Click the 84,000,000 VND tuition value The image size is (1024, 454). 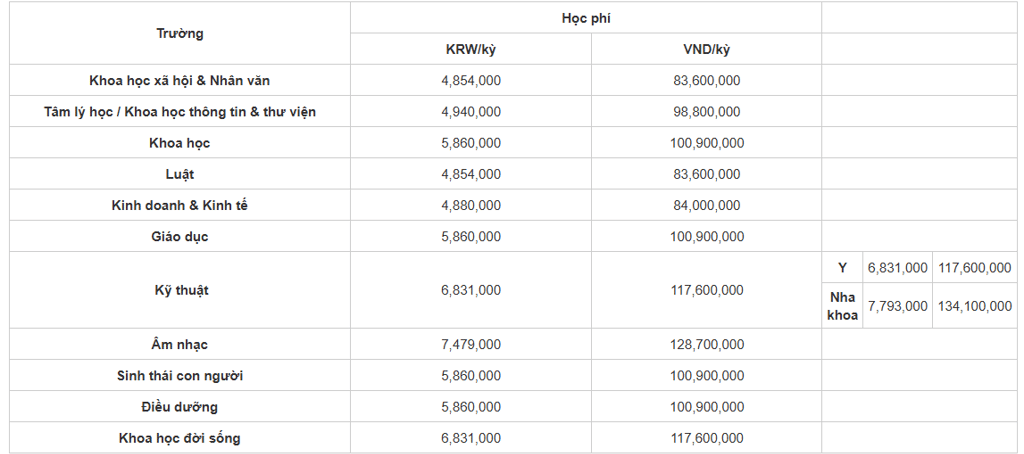point(707,205)
